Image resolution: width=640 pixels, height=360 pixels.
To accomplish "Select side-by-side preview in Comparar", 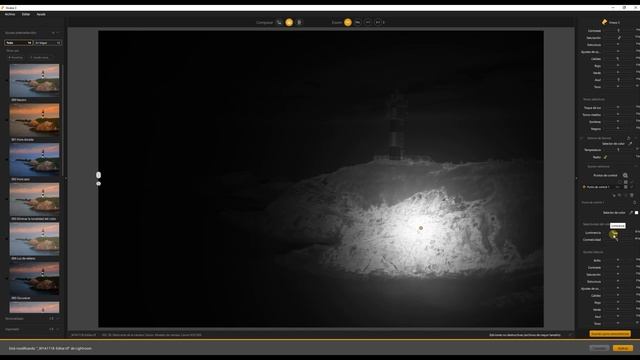I will point(299,22).
